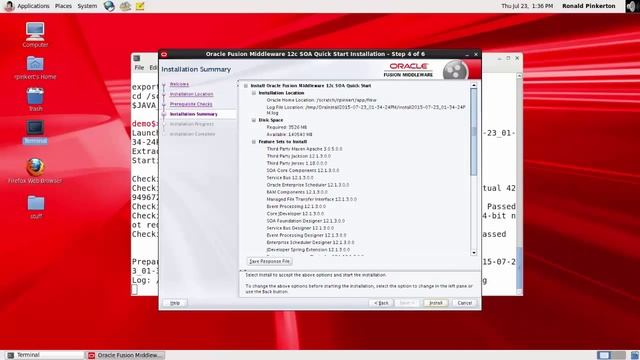Click the Help button
The height and width of the screenshot is (360, 640).
click(175, 303)
